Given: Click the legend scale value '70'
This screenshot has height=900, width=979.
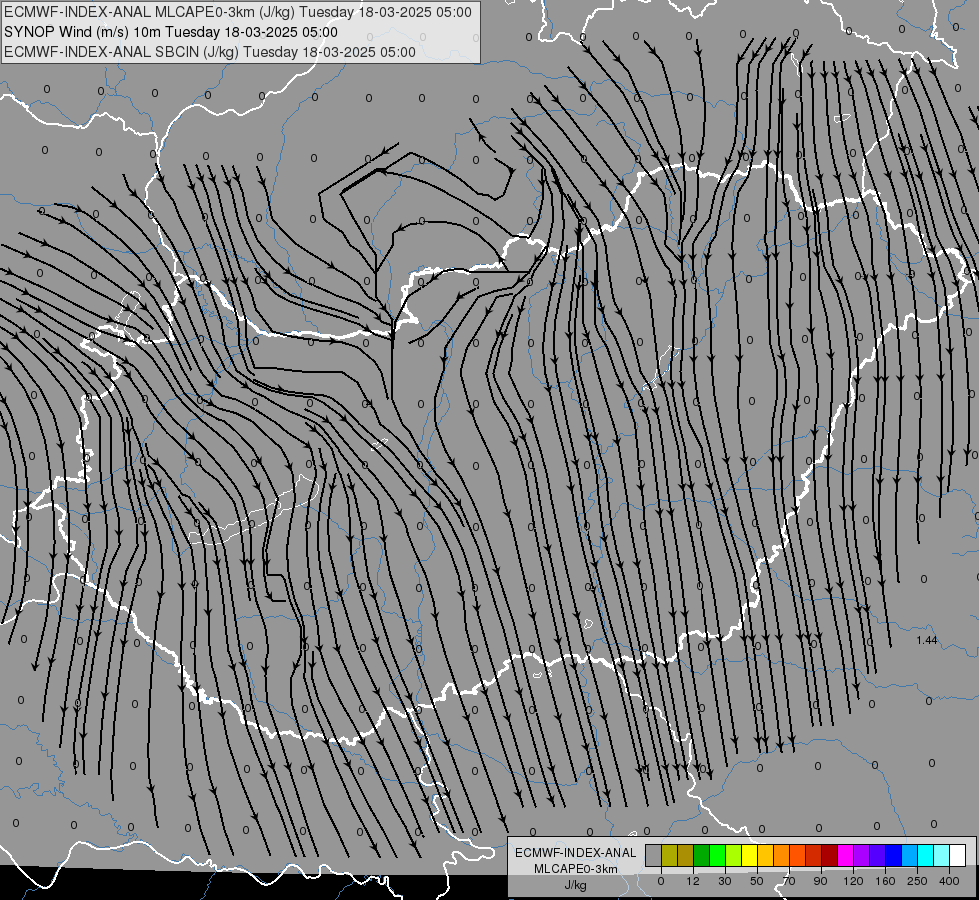Looking at the screenshot, I should pyautogui.click(x=789, y=881).
